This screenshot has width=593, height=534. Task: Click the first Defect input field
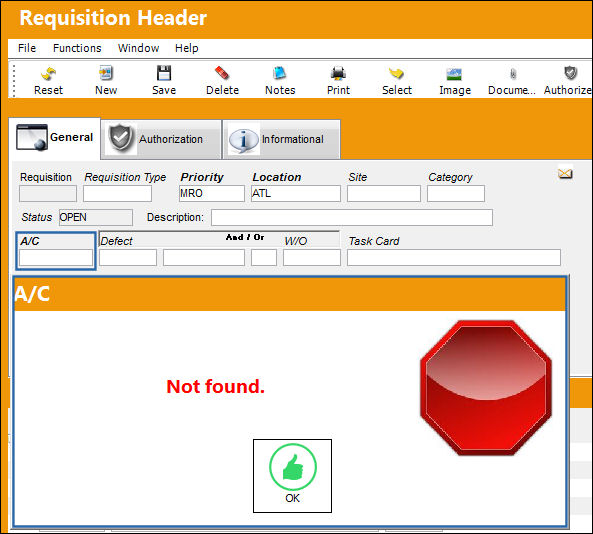coord(128,258)
